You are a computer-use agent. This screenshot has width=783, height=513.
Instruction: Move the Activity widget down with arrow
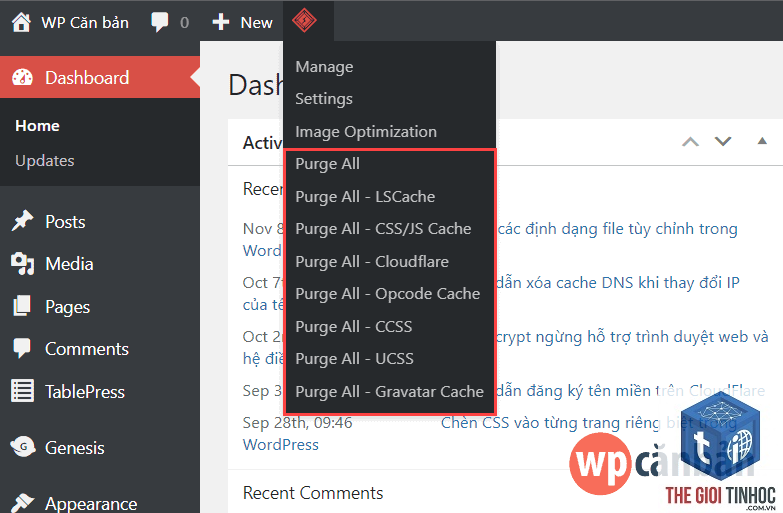click(723, 142)
